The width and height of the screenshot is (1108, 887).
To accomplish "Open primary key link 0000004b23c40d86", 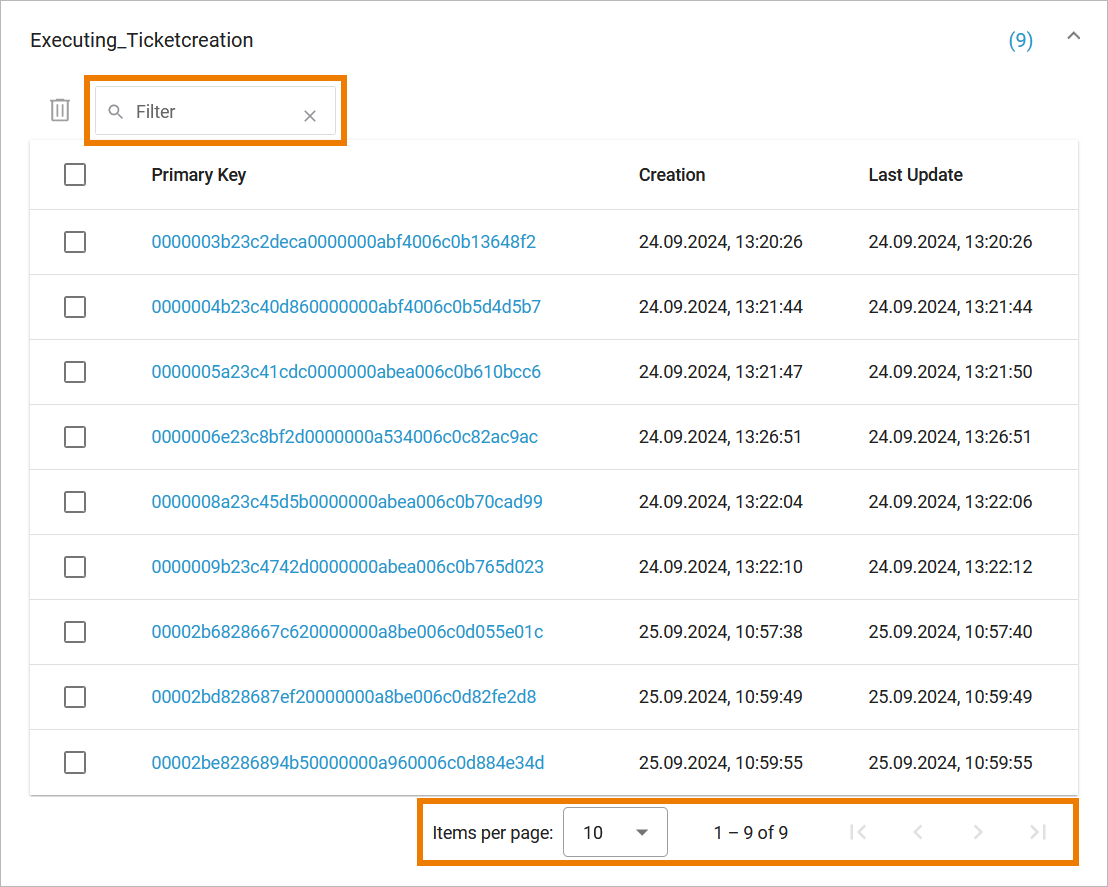I will pos(346,307).
